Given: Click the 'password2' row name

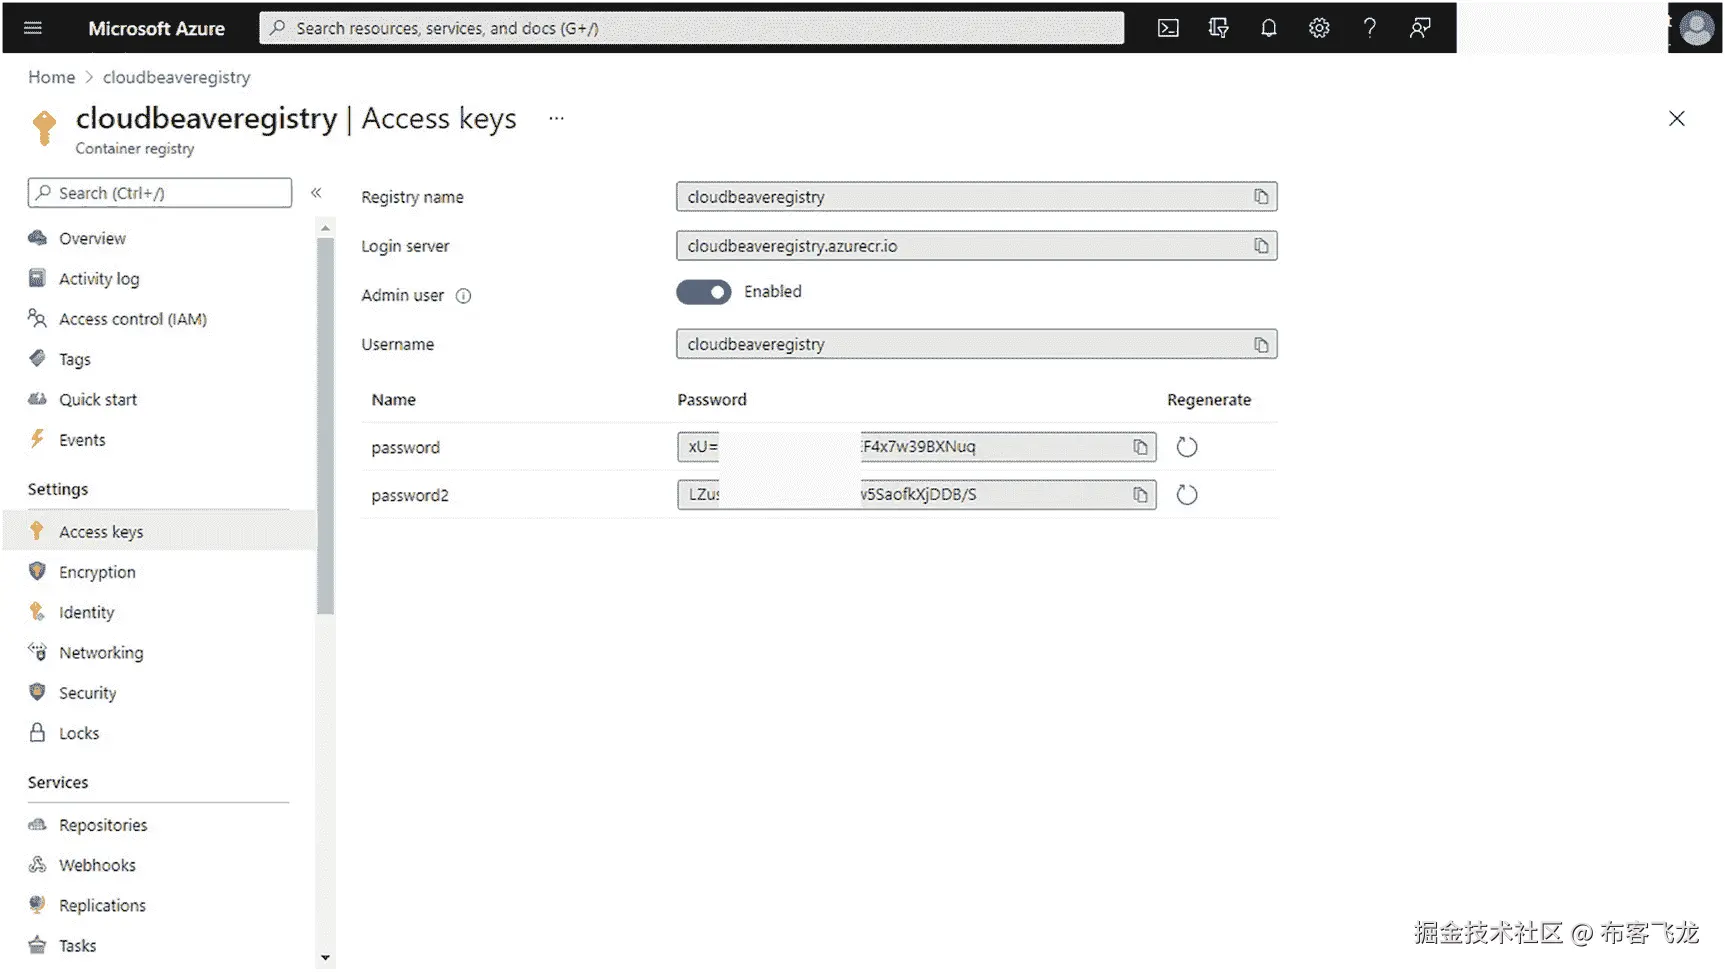Looking at the screenshot, I should 410,496.
